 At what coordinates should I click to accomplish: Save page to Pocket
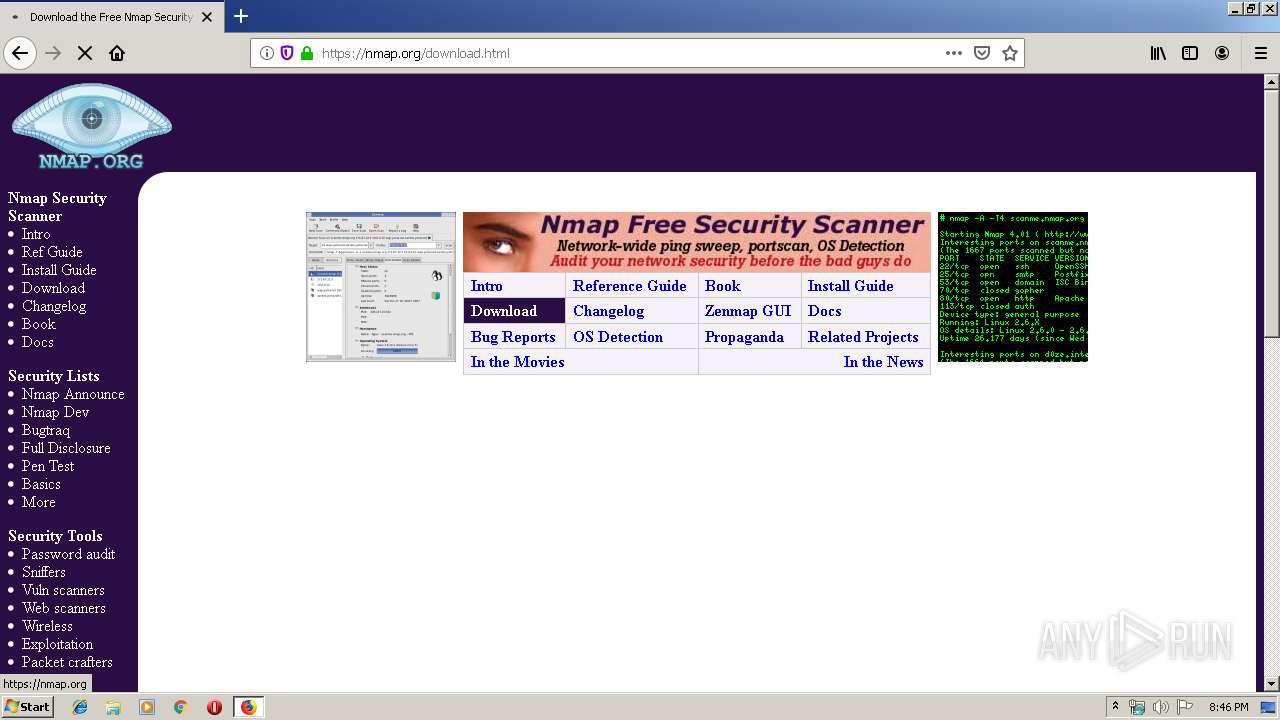pyautogui.click(x=982, y=53)
